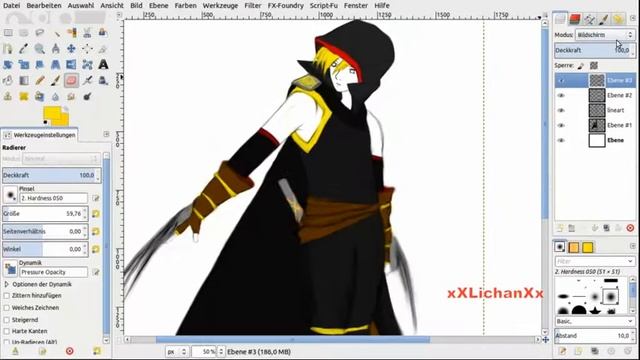This screenshot has height=360, width=640.
Task: Hide the Ebene #3 layer
Action: (561, 80)
